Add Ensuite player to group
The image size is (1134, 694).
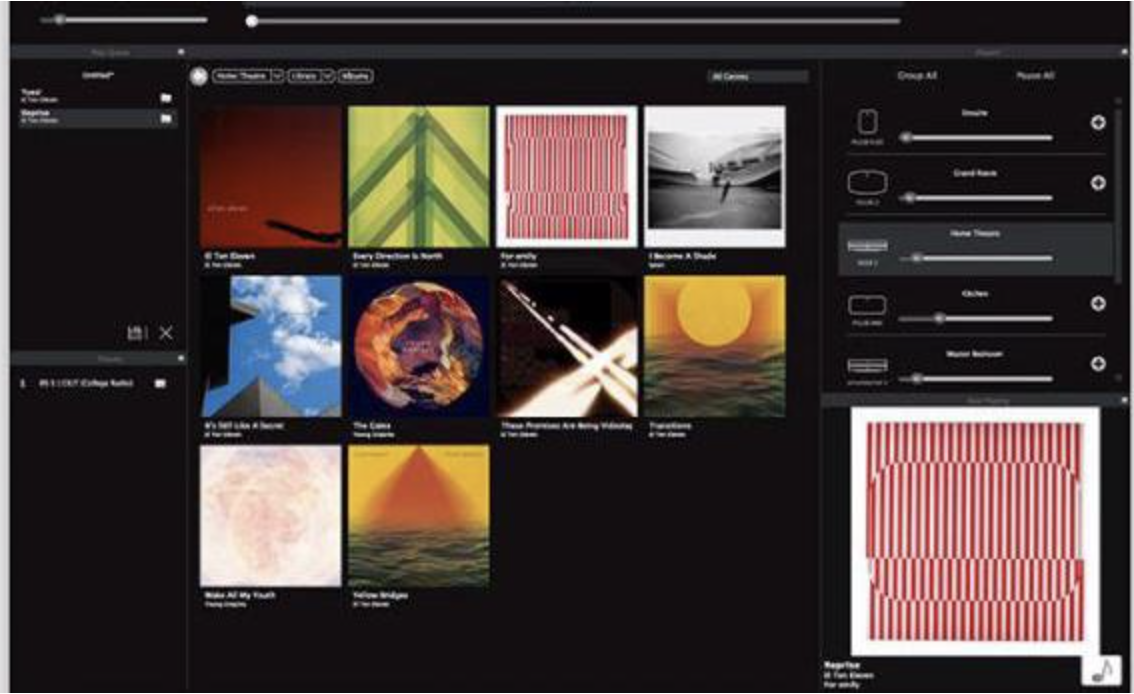(x=1097, y=123)
